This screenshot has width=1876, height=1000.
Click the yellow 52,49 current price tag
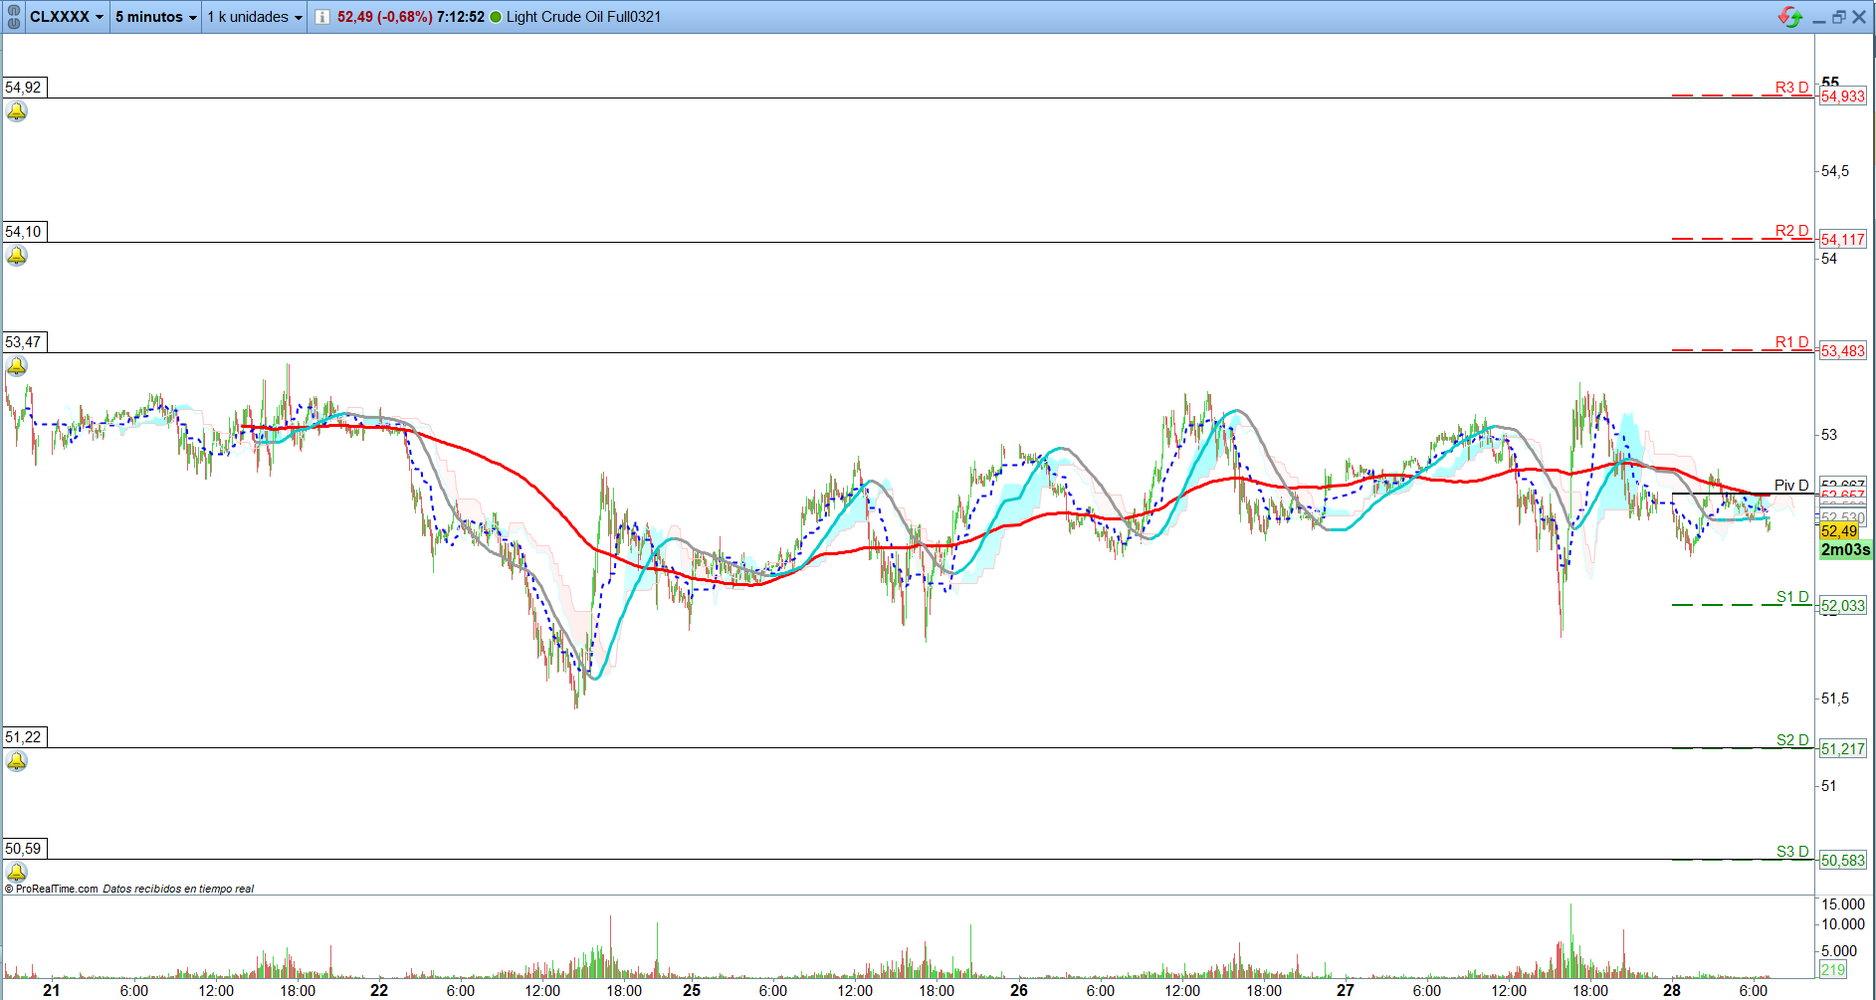tap(1839, 531)
